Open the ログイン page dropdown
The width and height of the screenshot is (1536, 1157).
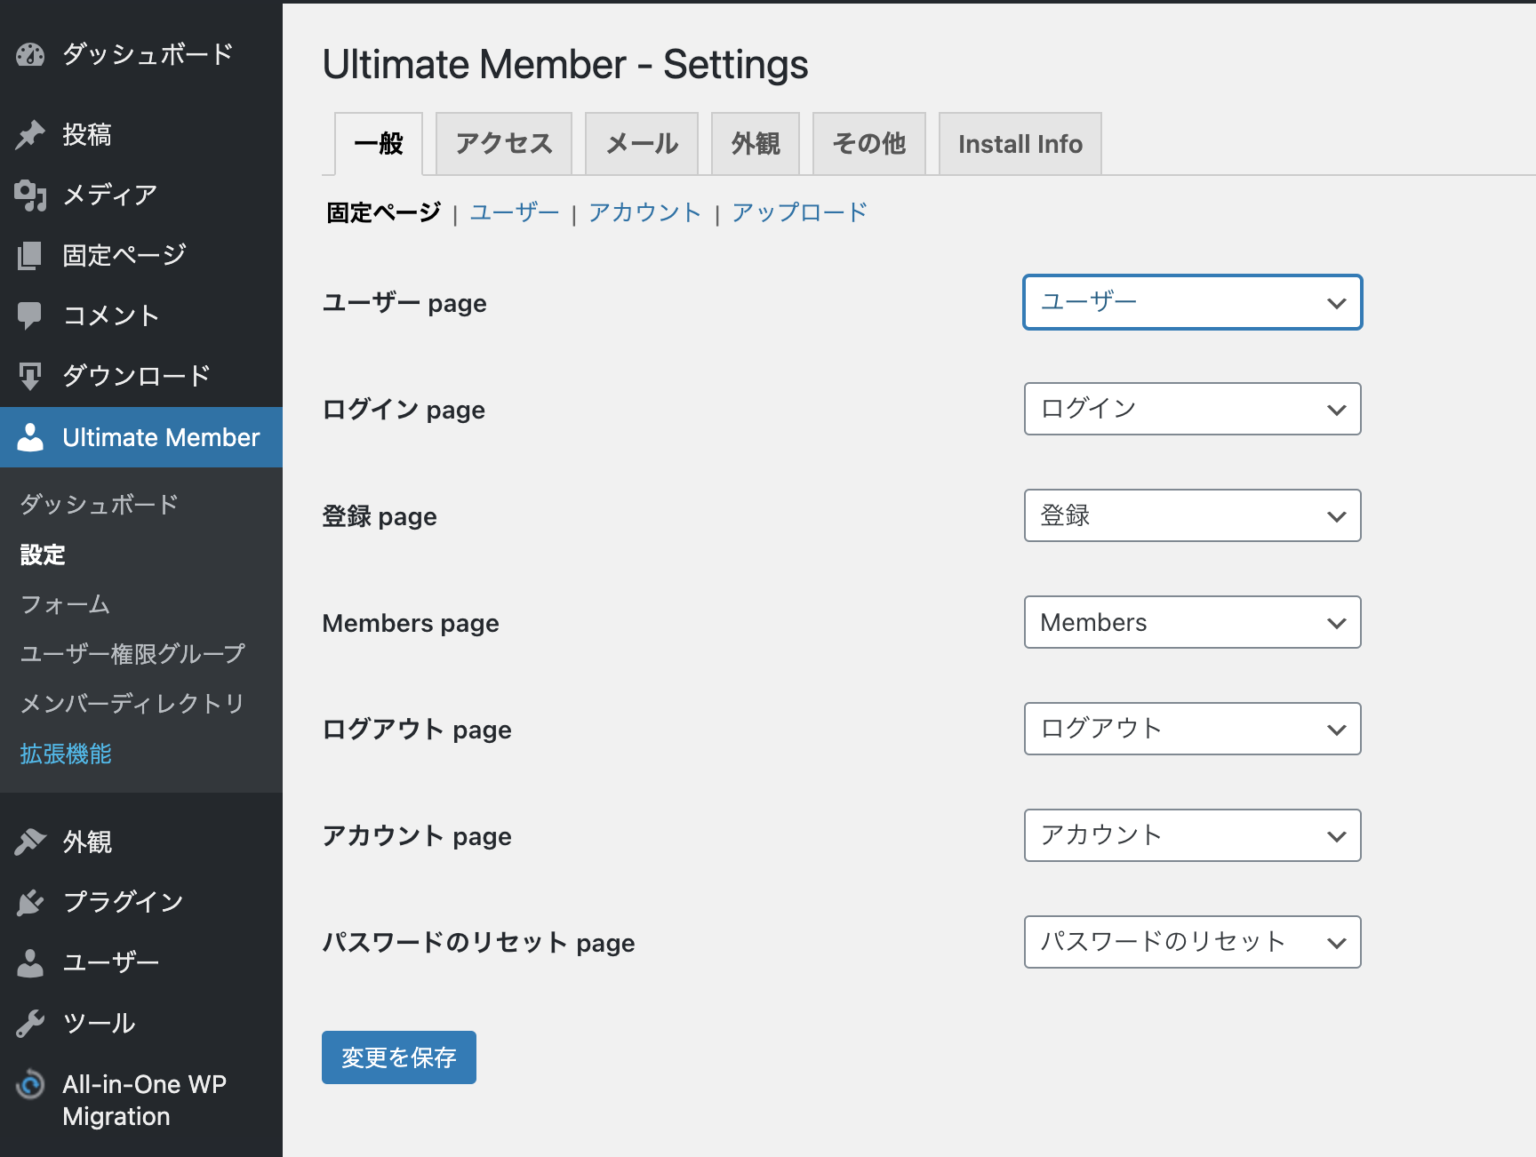(x=1192, y=409)
